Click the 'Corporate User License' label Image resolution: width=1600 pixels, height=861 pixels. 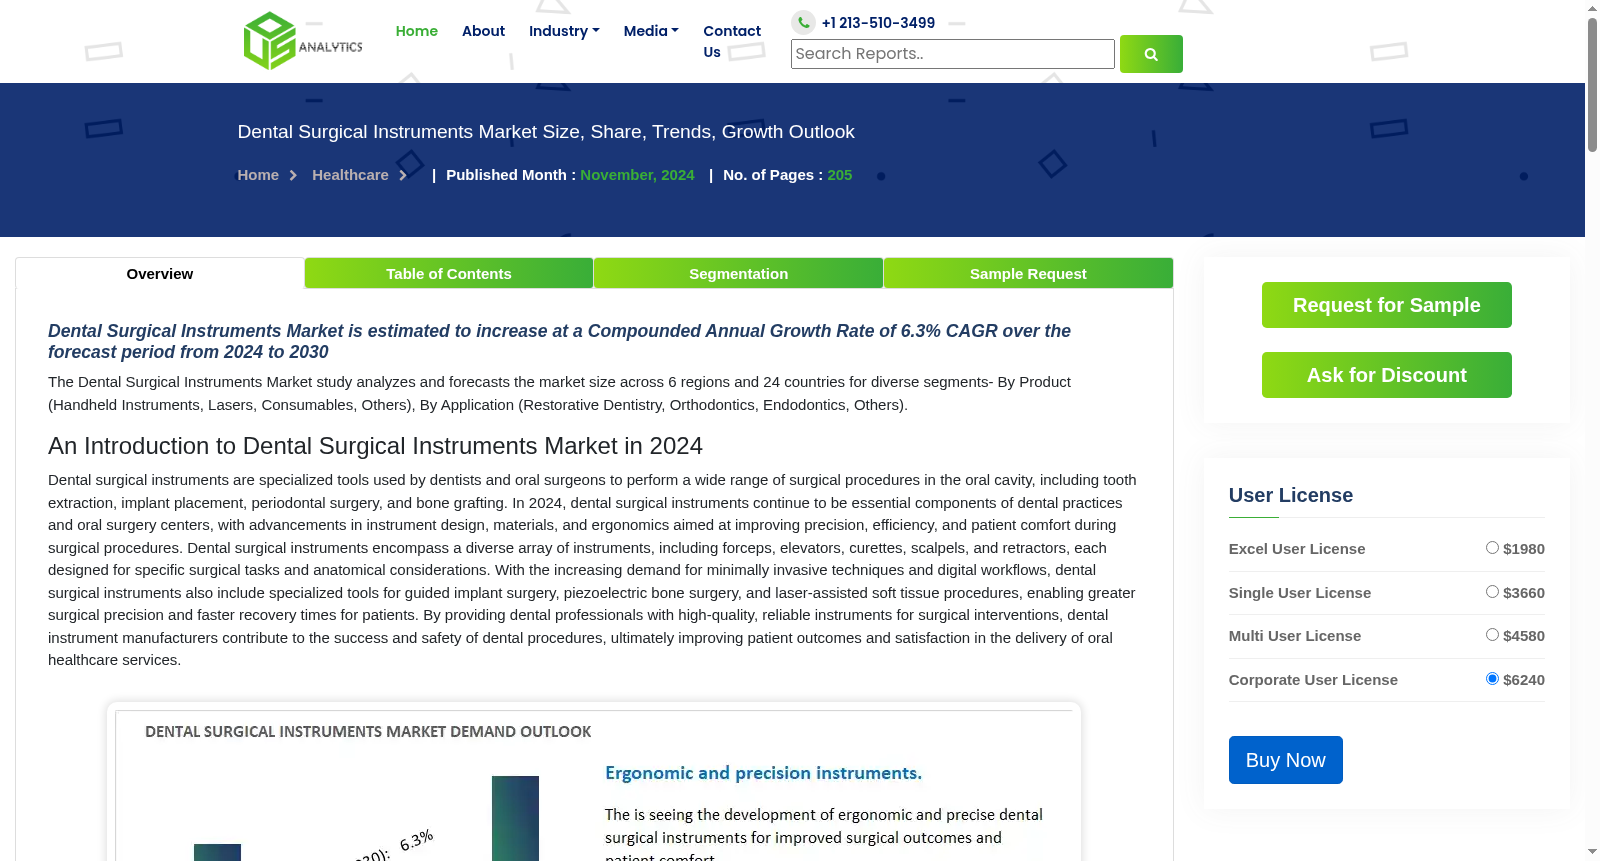tap(1313, 680)
